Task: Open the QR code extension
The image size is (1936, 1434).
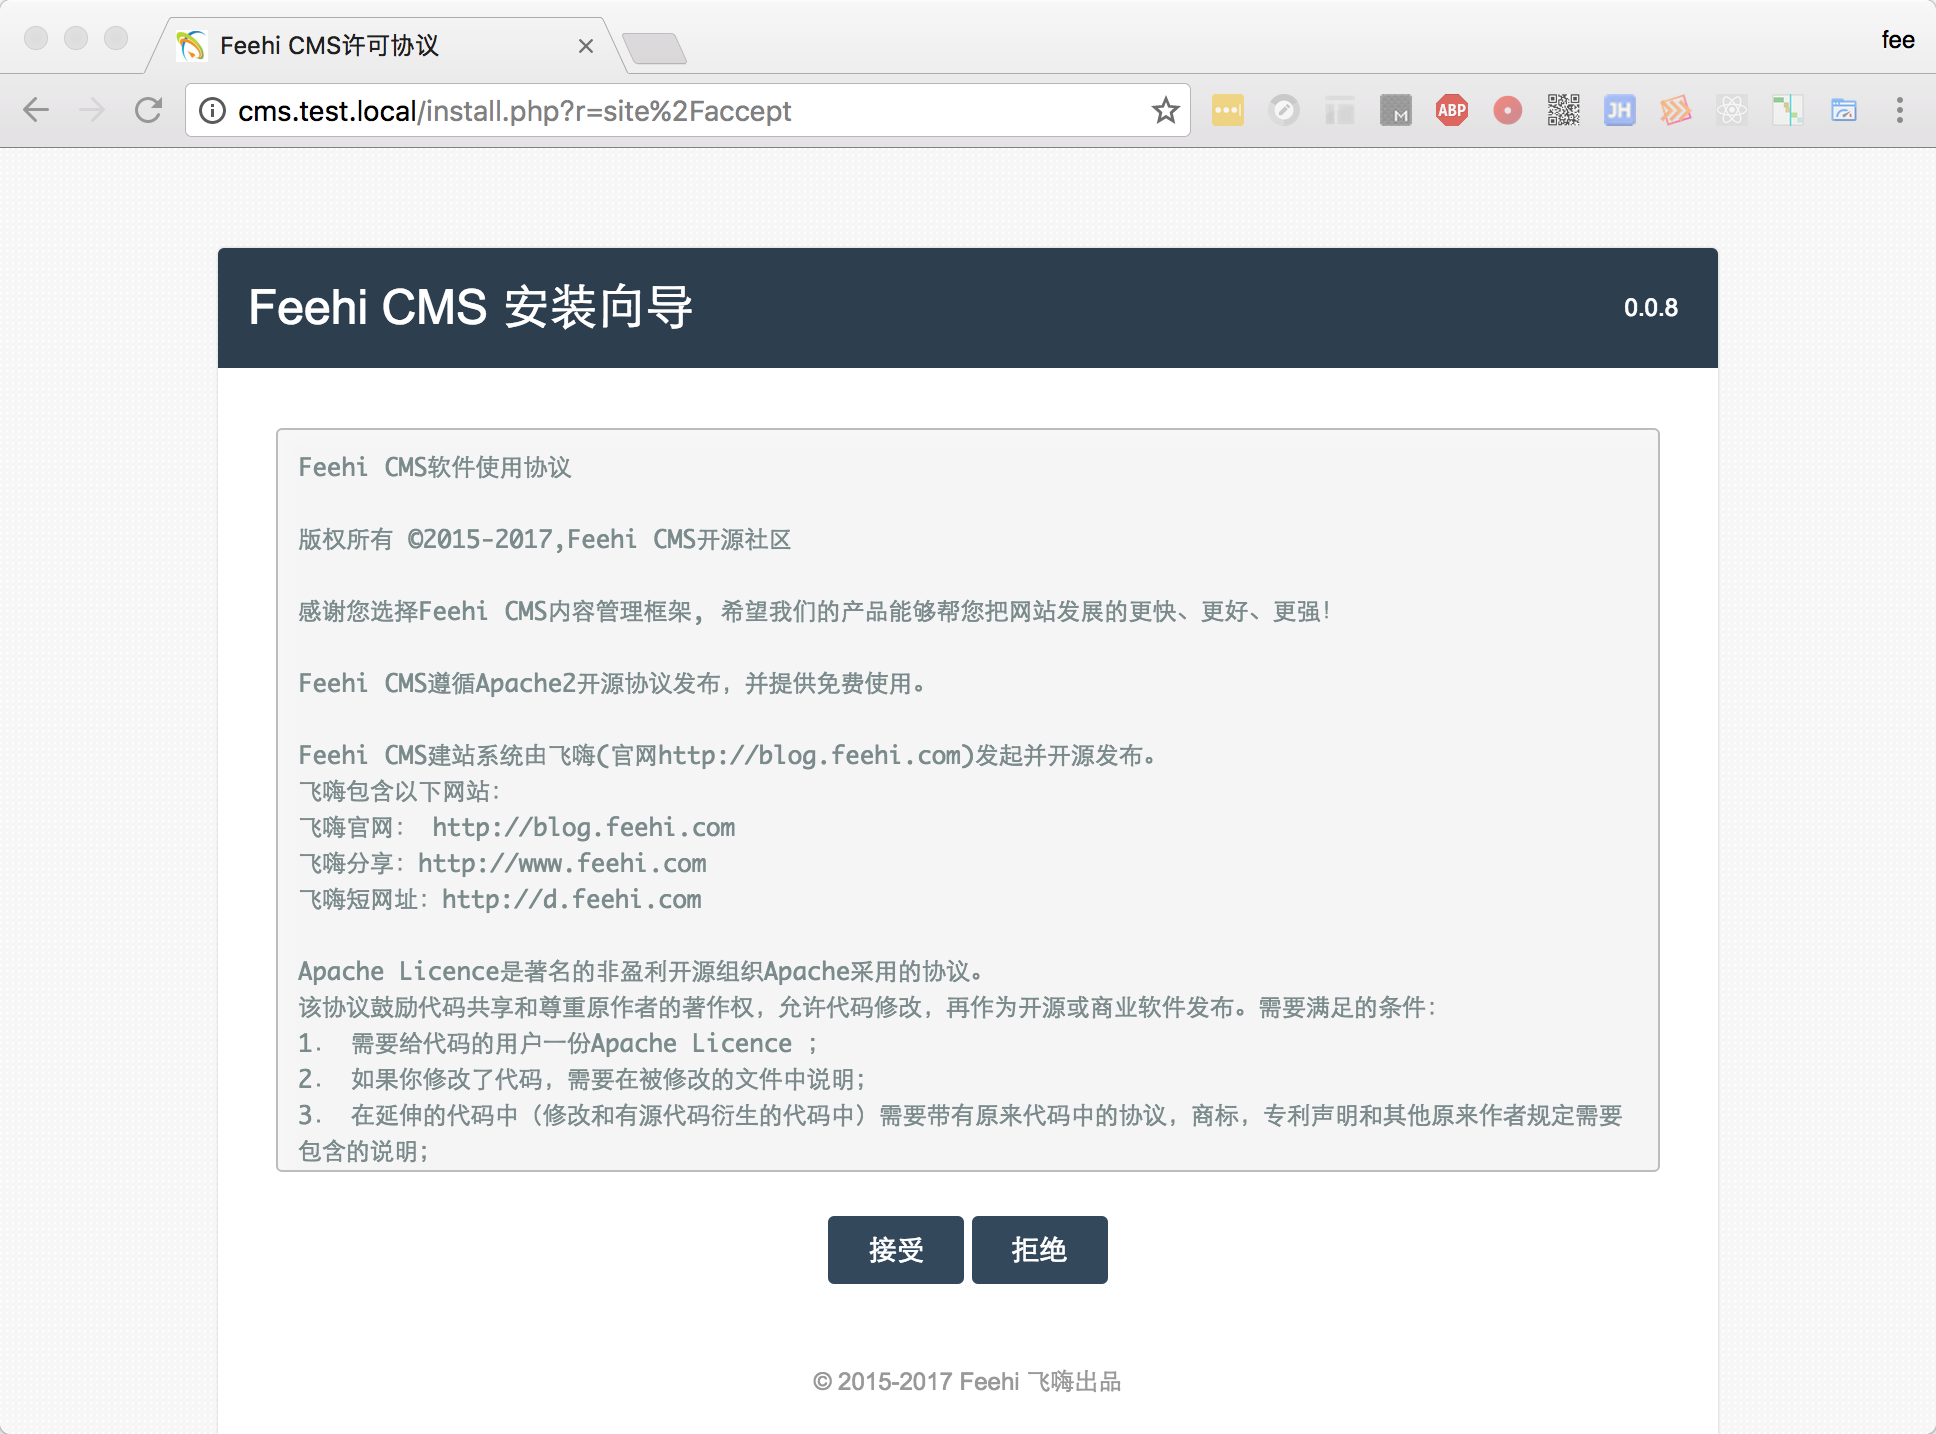Action: tap(1563, 110)
